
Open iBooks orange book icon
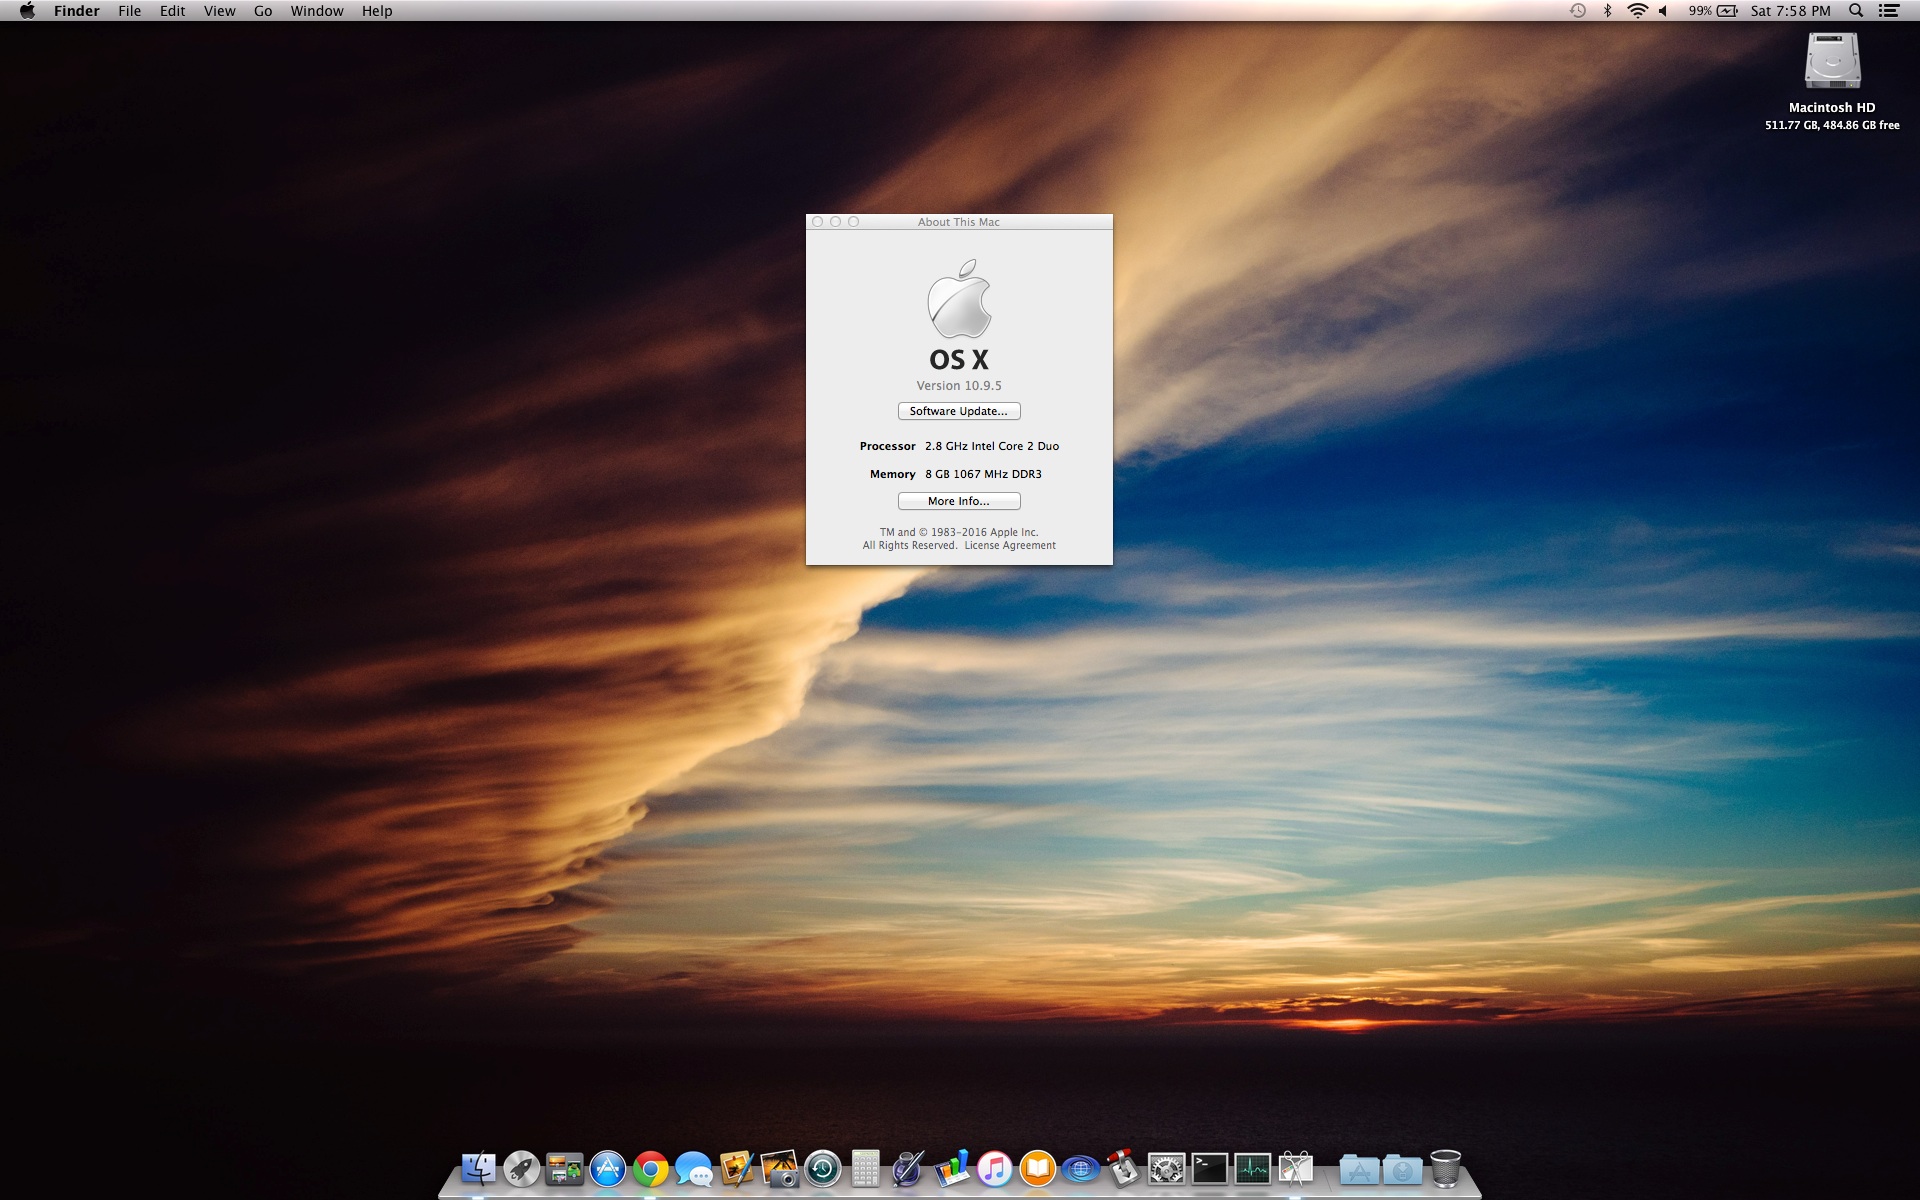1037,1168
